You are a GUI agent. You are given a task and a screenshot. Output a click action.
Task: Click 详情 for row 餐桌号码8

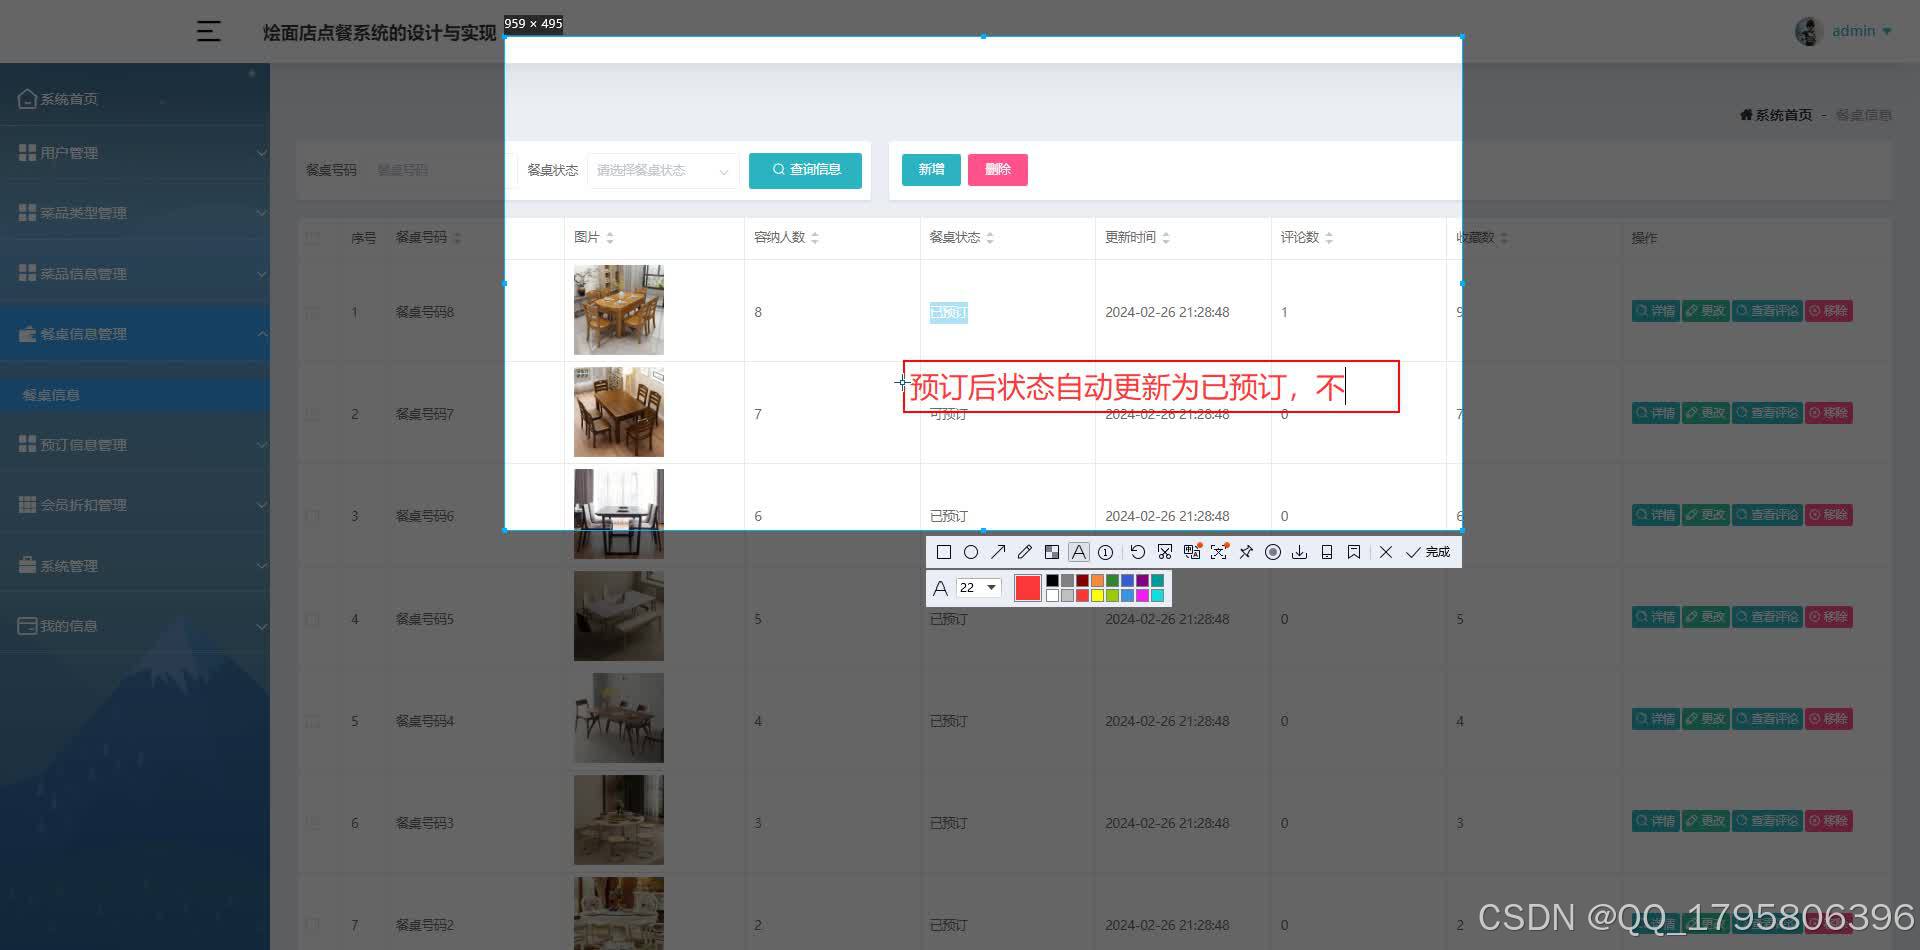[x=1655, y=311]
